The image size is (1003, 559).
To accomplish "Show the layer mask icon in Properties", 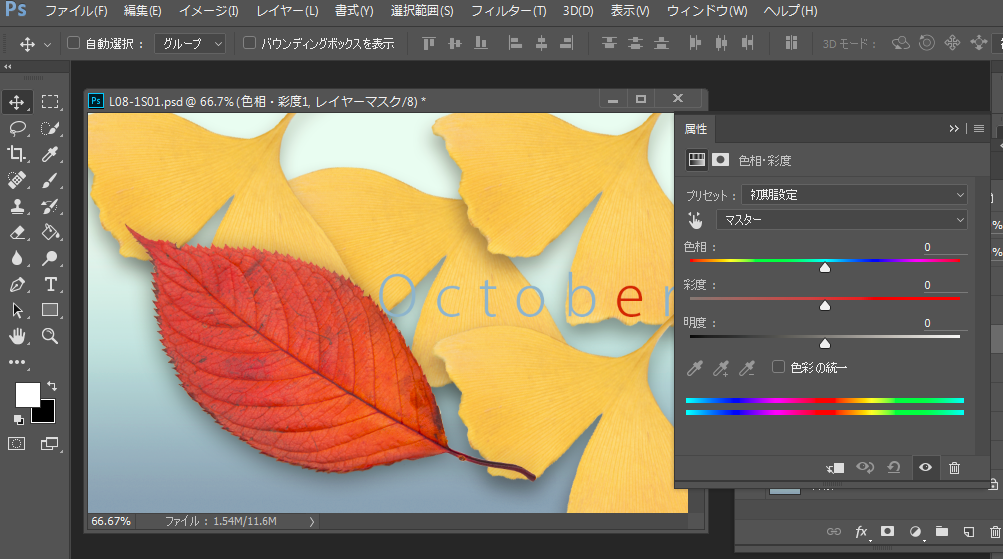I will click(x=721, y=159).
